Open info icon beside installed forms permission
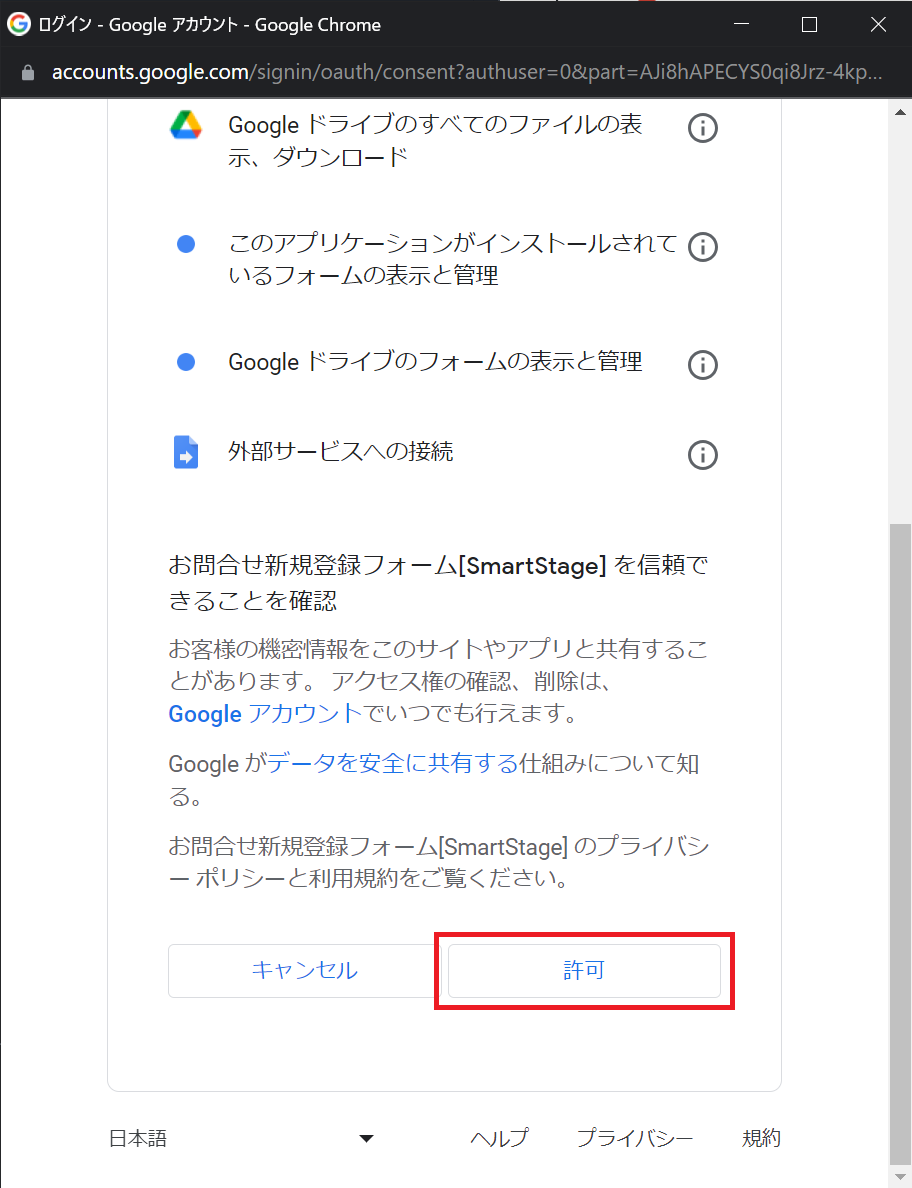The height and width of the screenshot is (1188, 912). pos(702,247)
